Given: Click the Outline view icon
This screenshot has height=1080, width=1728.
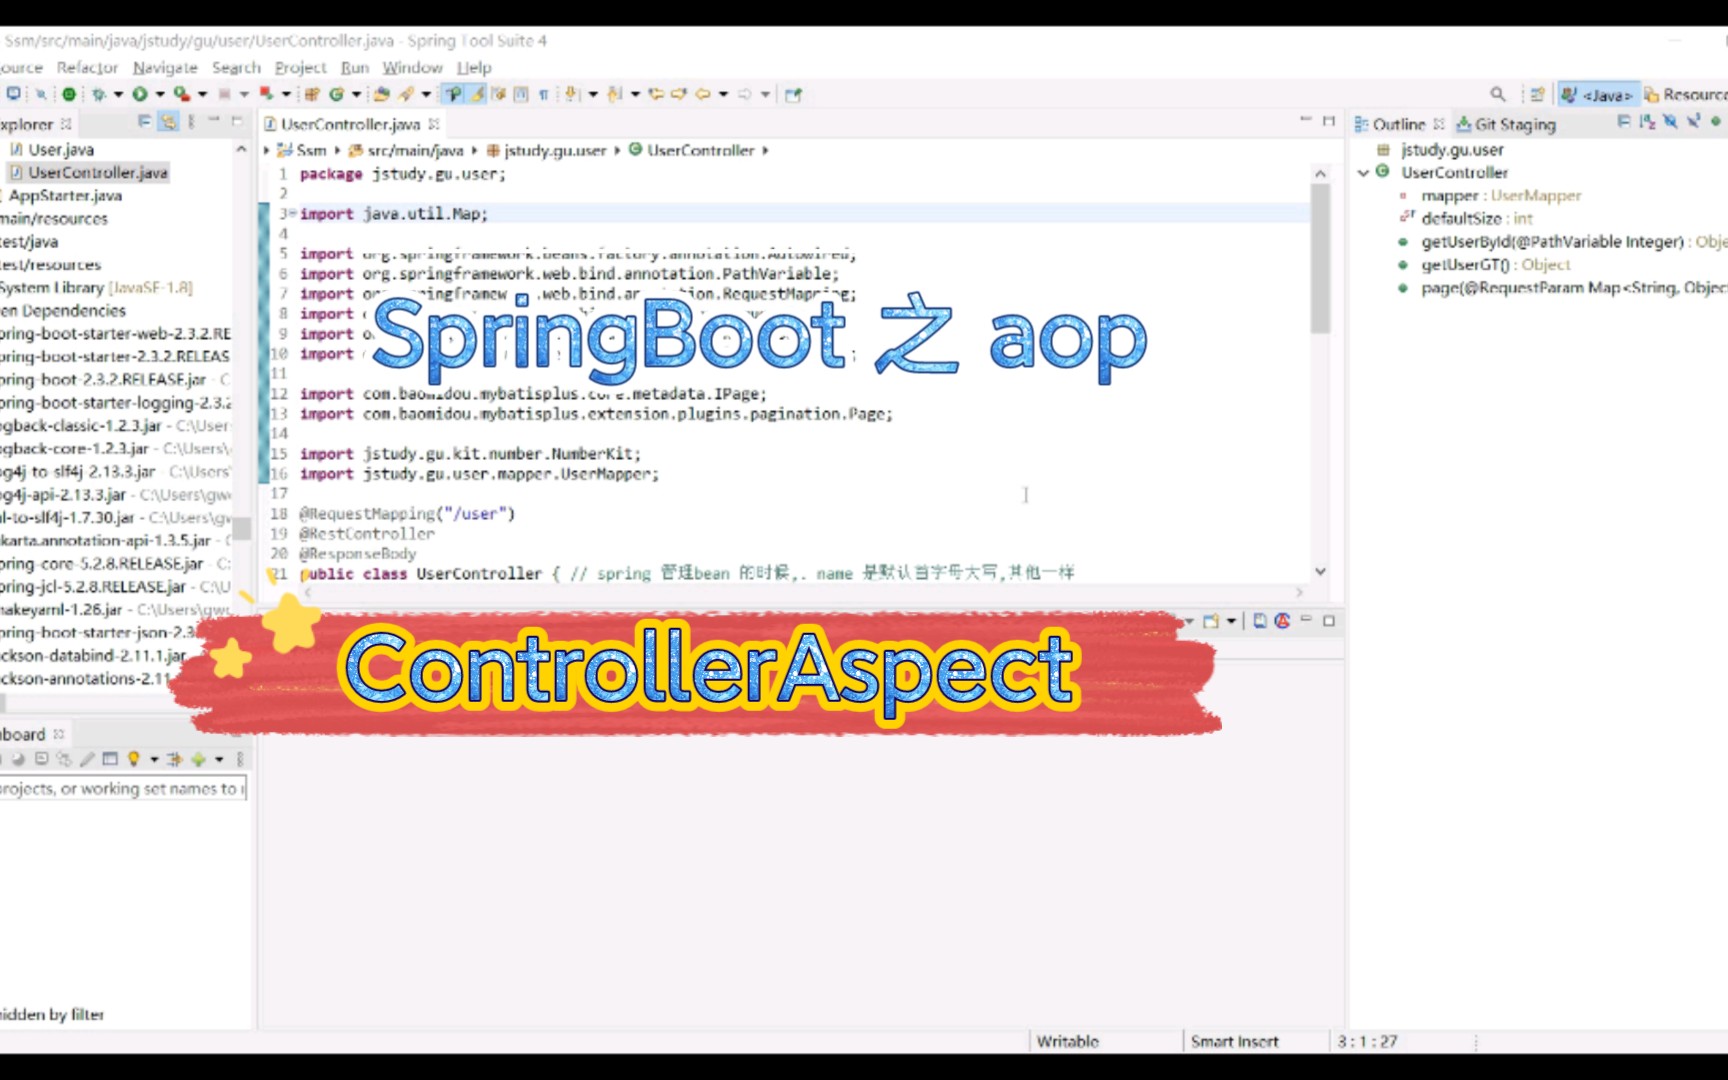Looking at the screenshot, I should [x=1362, y=124].
